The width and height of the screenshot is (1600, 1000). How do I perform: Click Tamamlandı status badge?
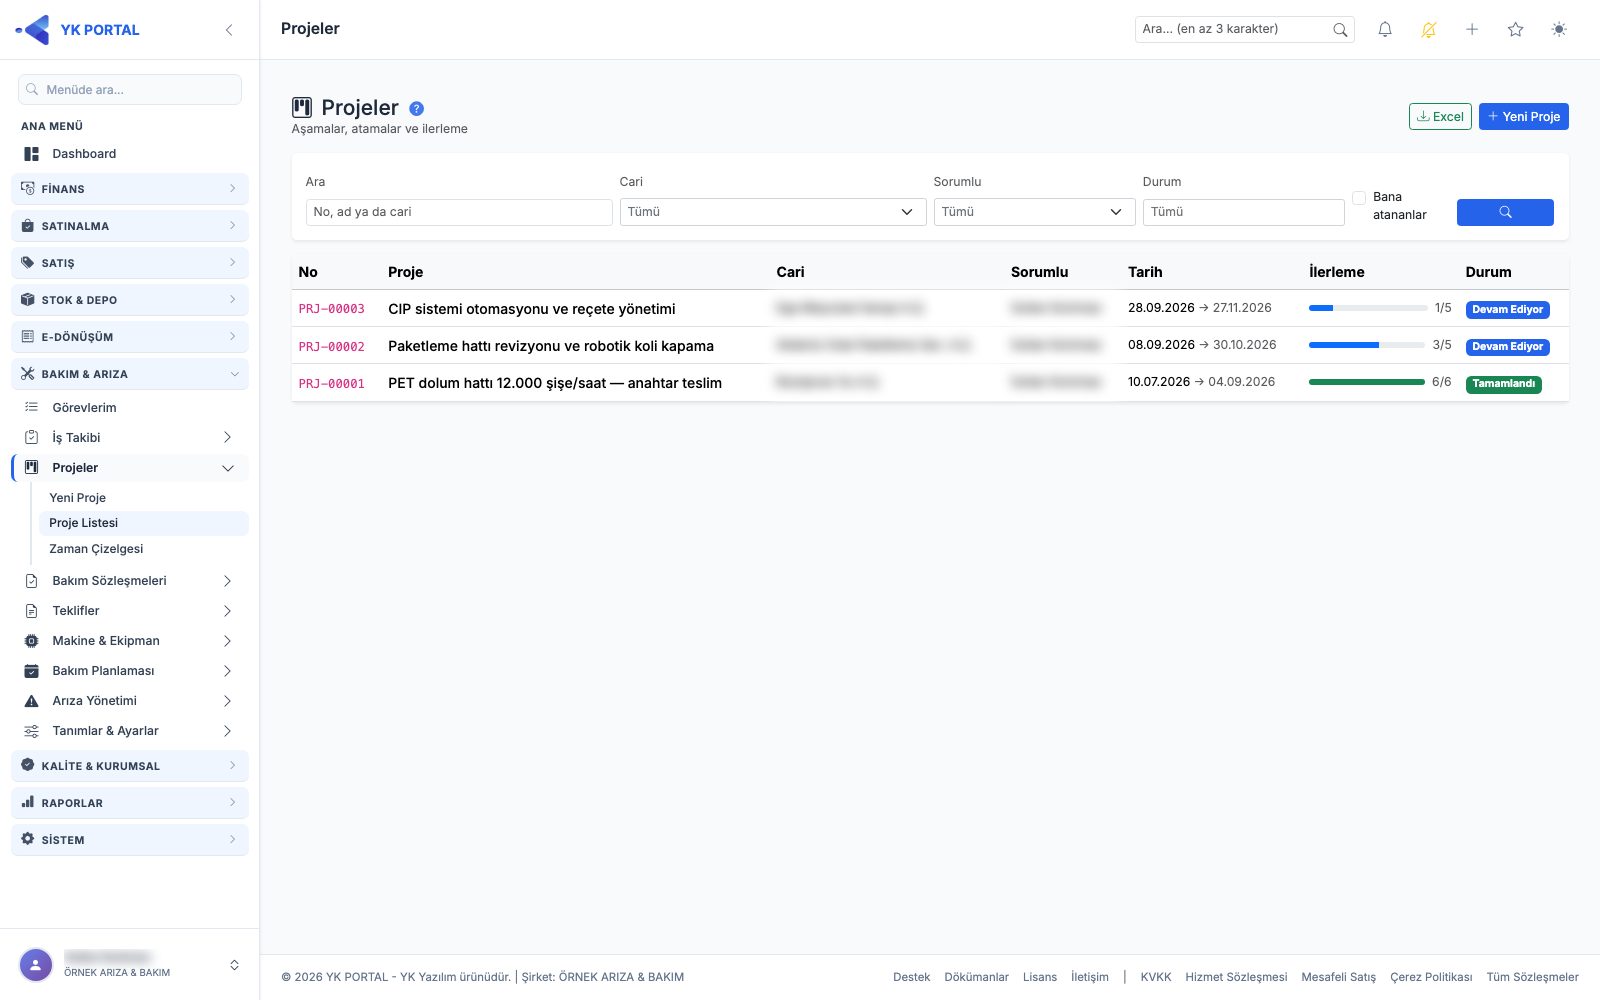coord(1503,384)
